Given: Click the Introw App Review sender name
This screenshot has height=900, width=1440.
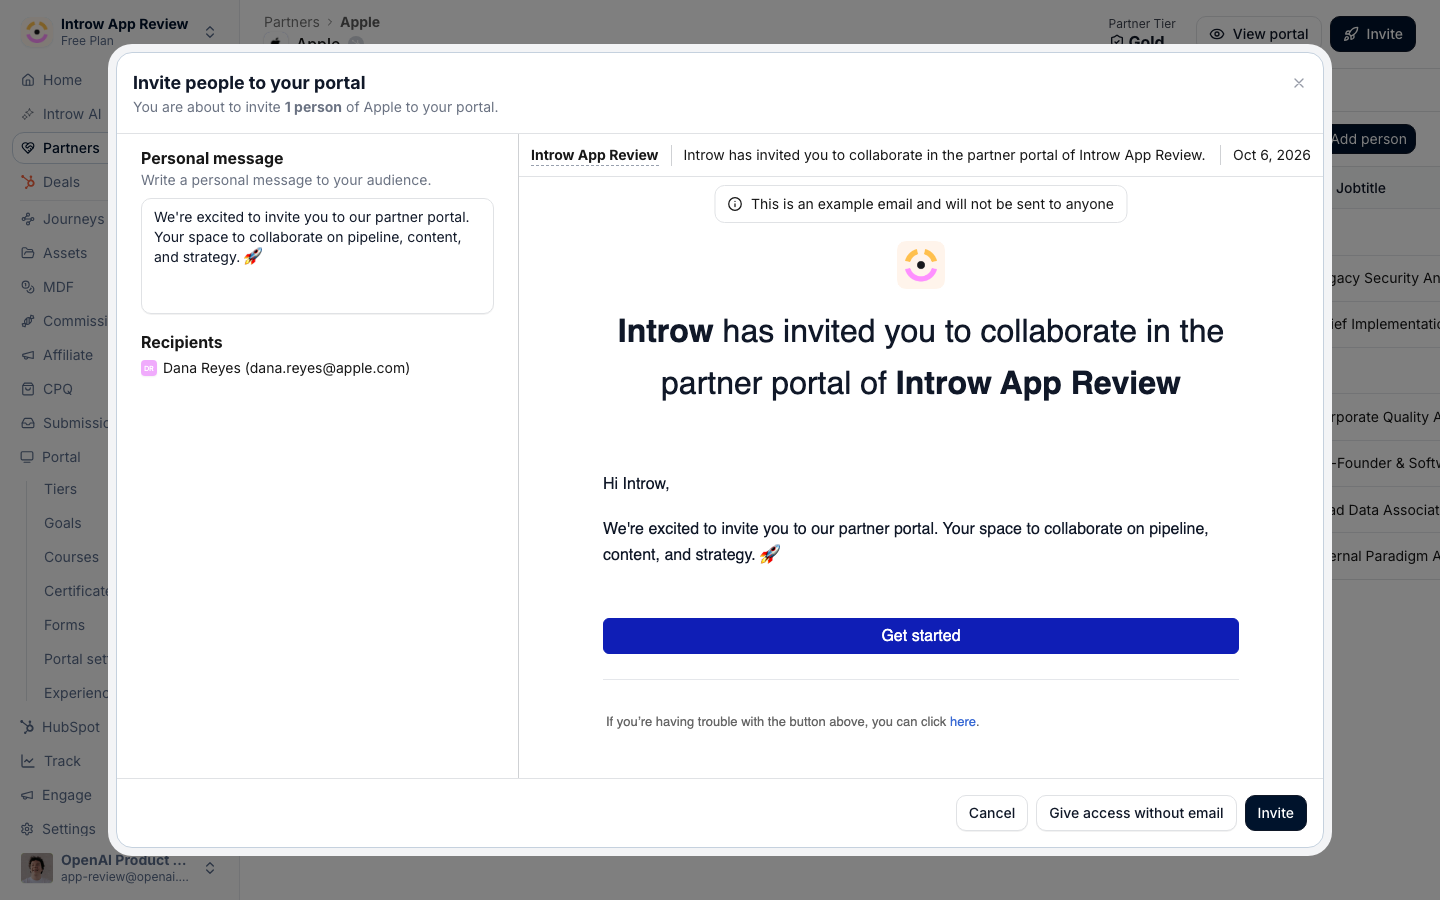Looking at the screenshot, I should [x=594, y=155].
